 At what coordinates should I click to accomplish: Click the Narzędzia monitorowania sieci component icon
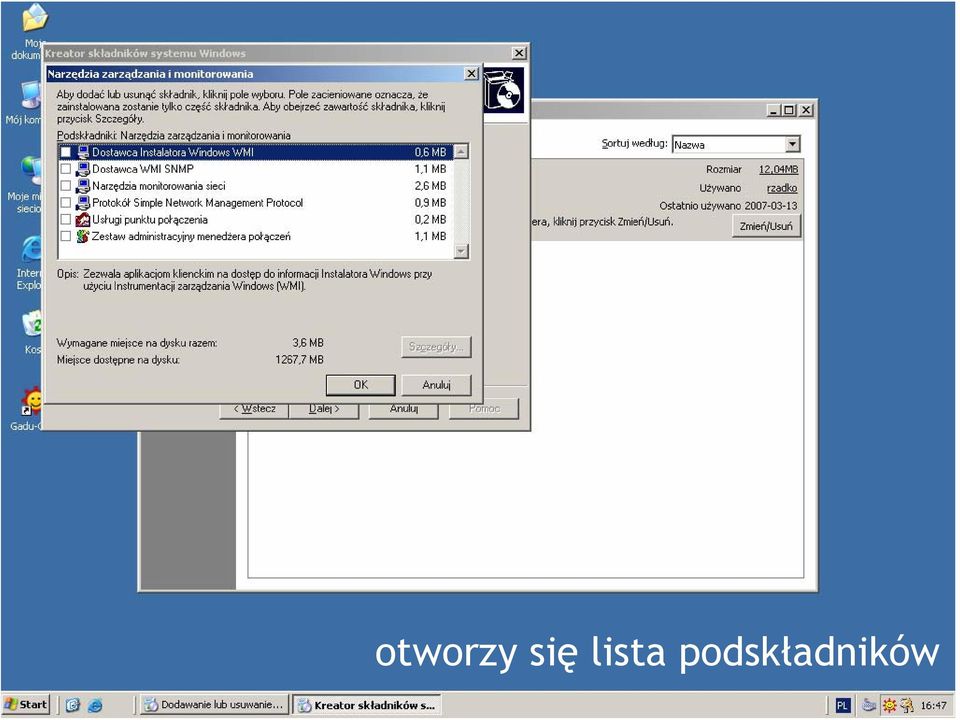[83, 186]
